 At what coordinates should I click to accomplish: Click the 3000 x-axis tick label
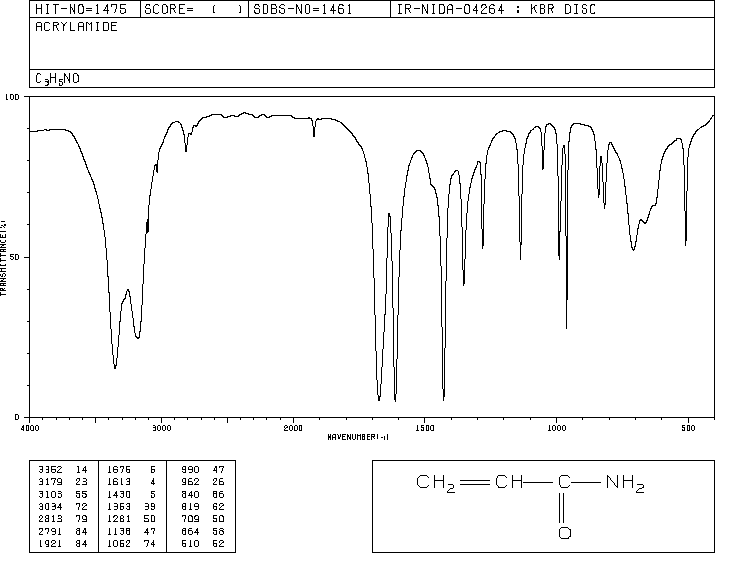click(x=162, y=428)
